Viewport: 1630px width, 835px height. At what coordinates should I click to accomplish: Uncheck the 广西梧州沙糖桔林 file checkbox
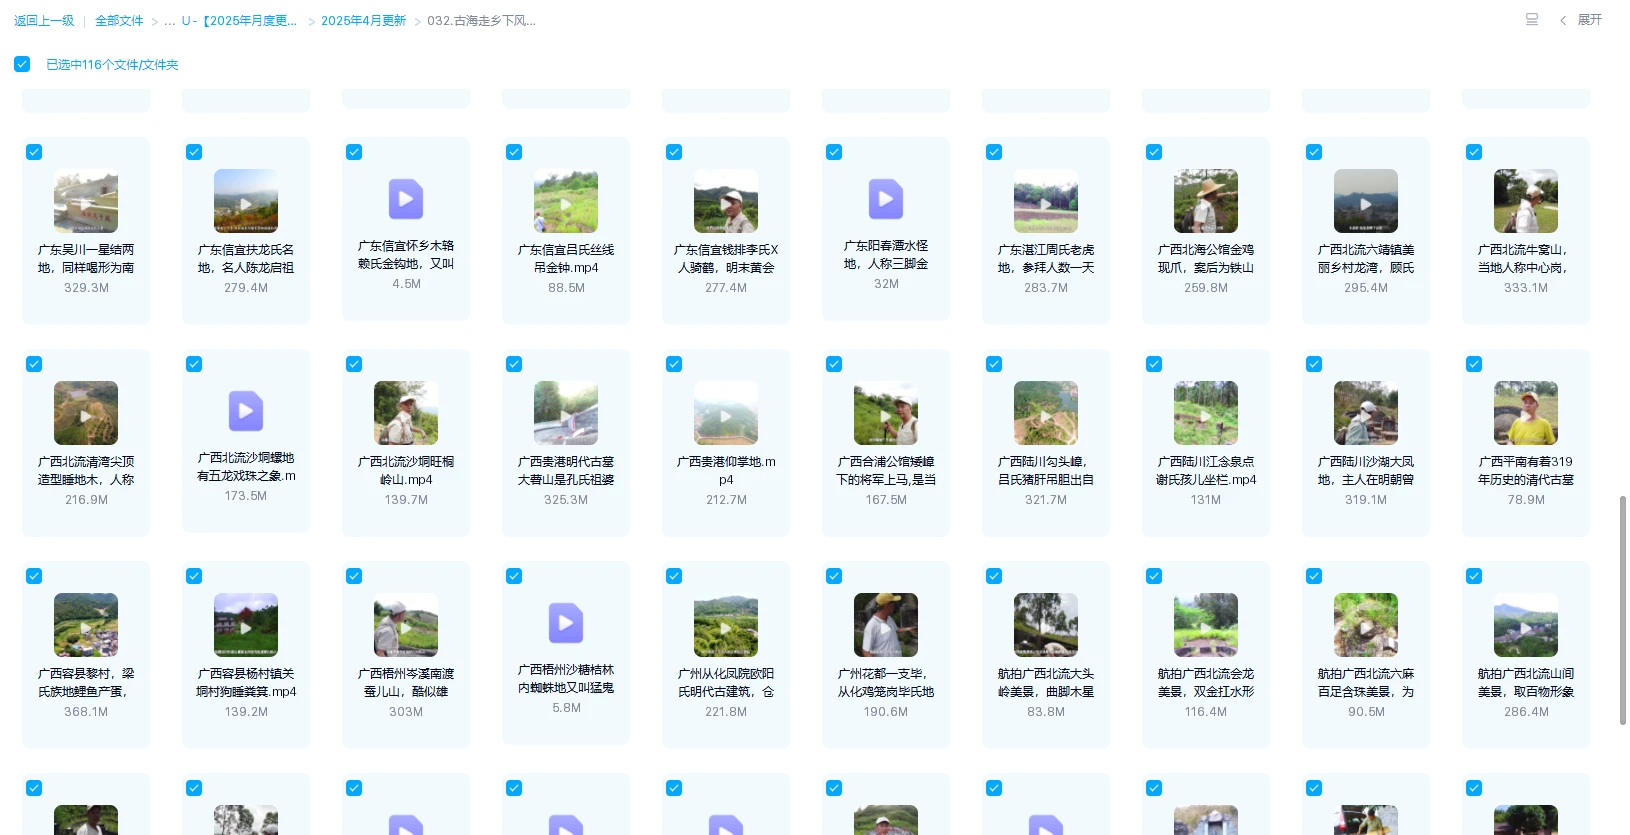[x=514, y=576]
